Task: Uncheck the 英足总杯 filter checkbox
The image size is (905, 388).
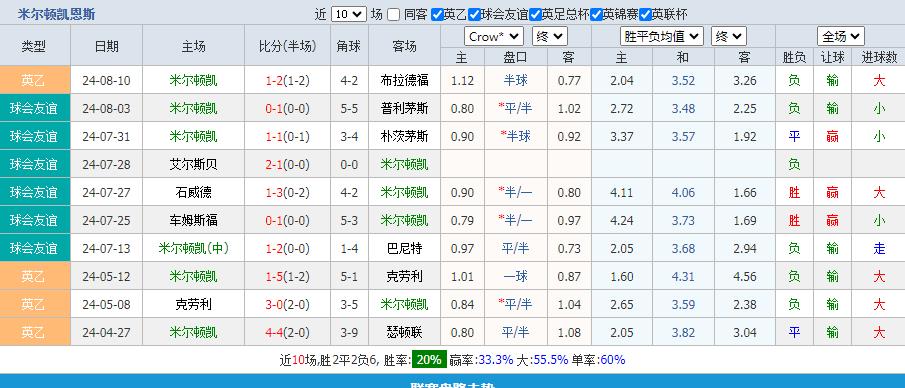Action: (535, 14)
